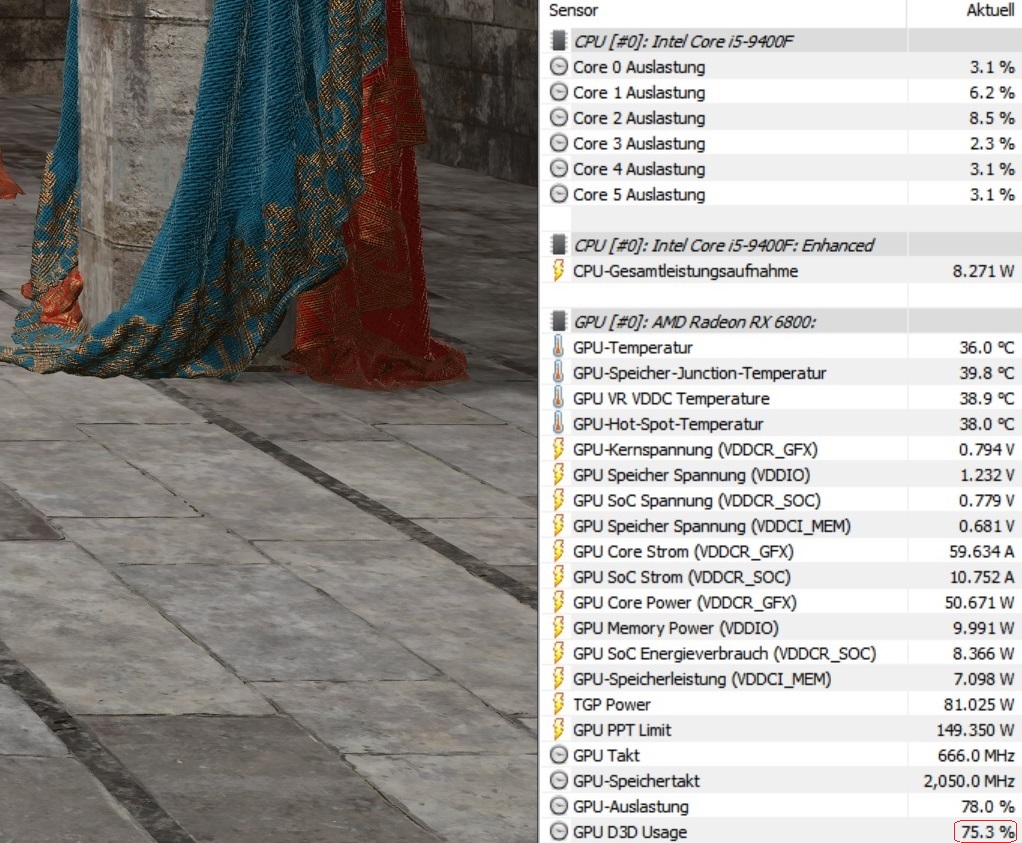The image size is (1022, 843).
Task: Click the Aktuell column header
Action: pos(990,10)
